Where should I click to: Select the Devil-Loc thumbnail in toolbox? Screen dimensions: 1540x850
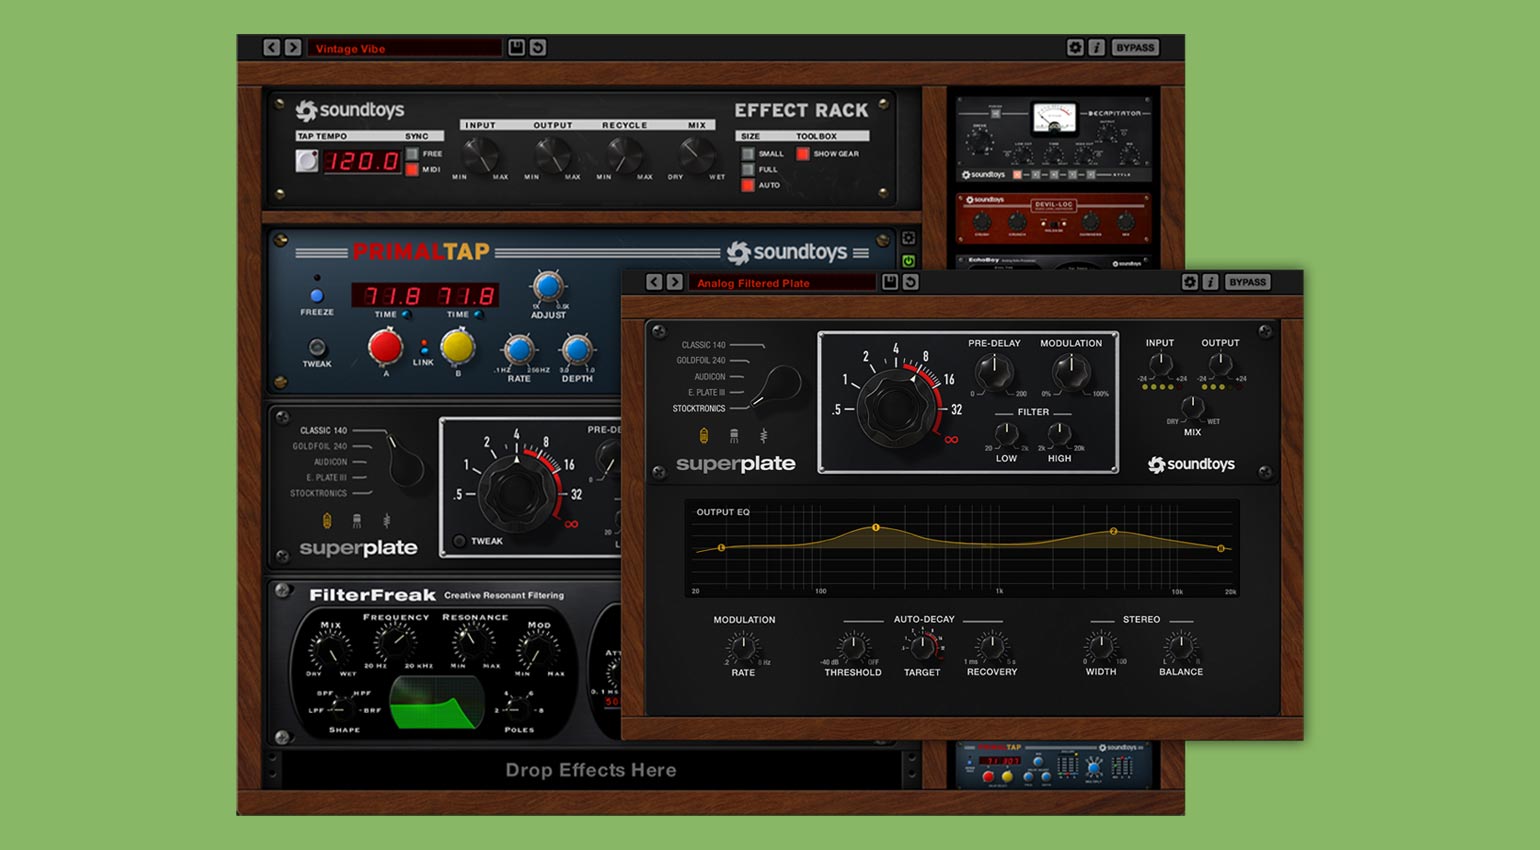pyautogui.click(x=1055, y=219)
